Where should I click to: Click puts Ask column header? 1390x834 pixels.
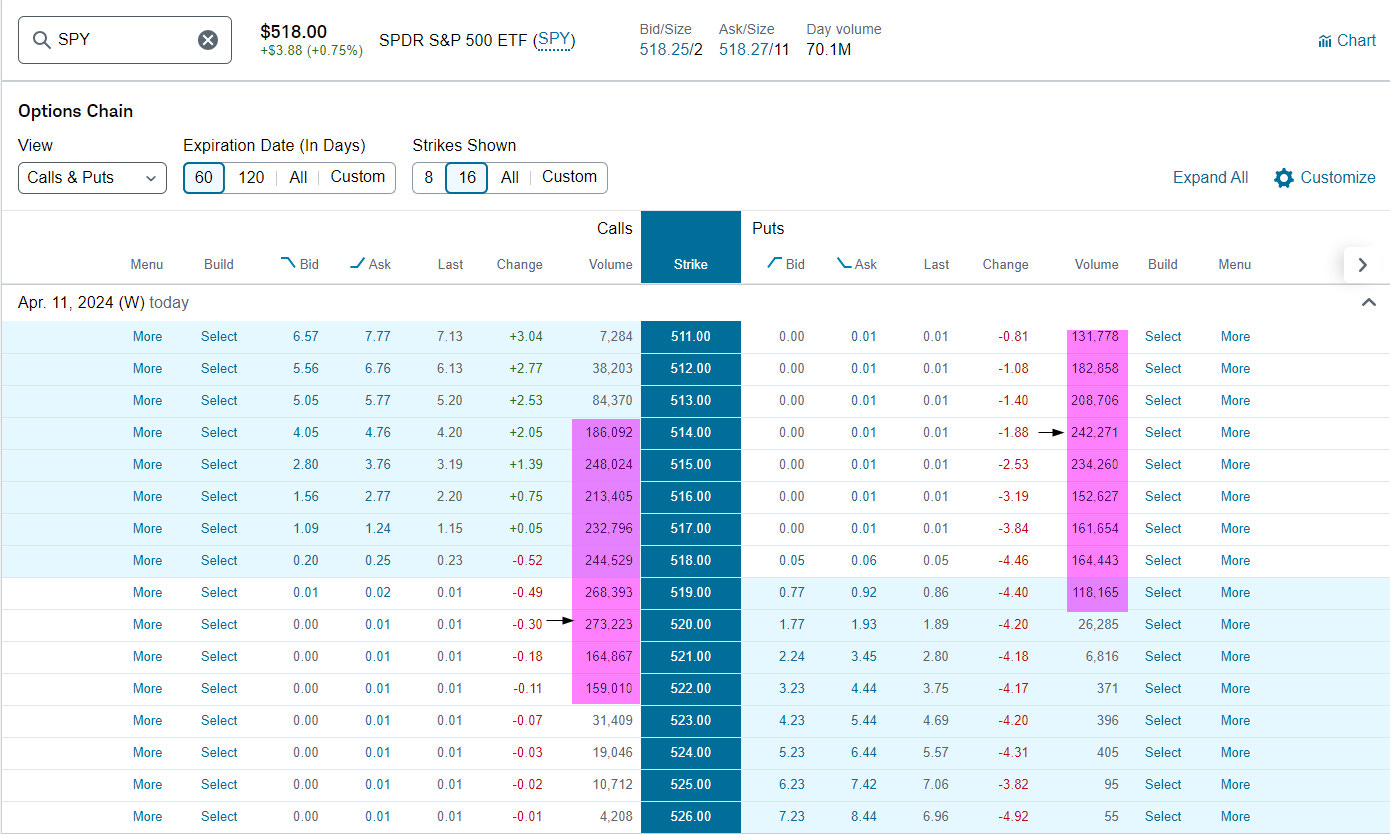tap(857, 265)
